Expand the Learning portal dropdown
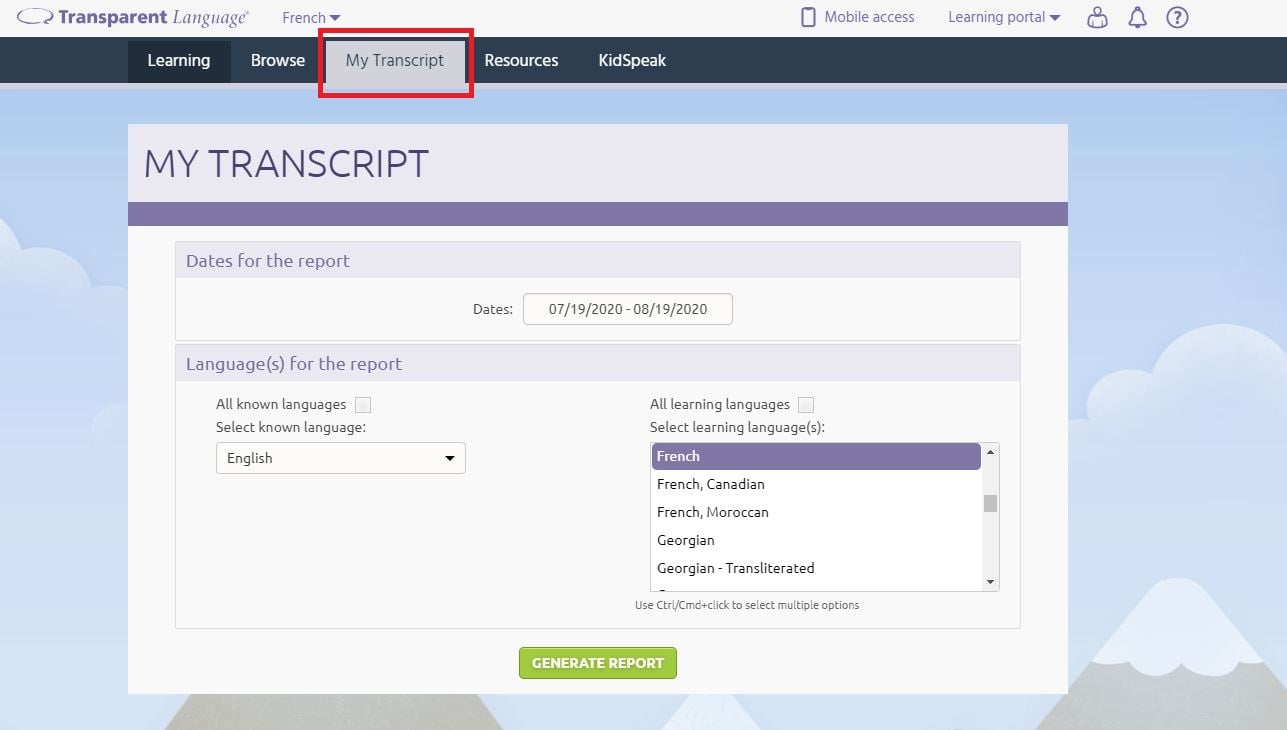The image size is (1287, 730). 1003,17
